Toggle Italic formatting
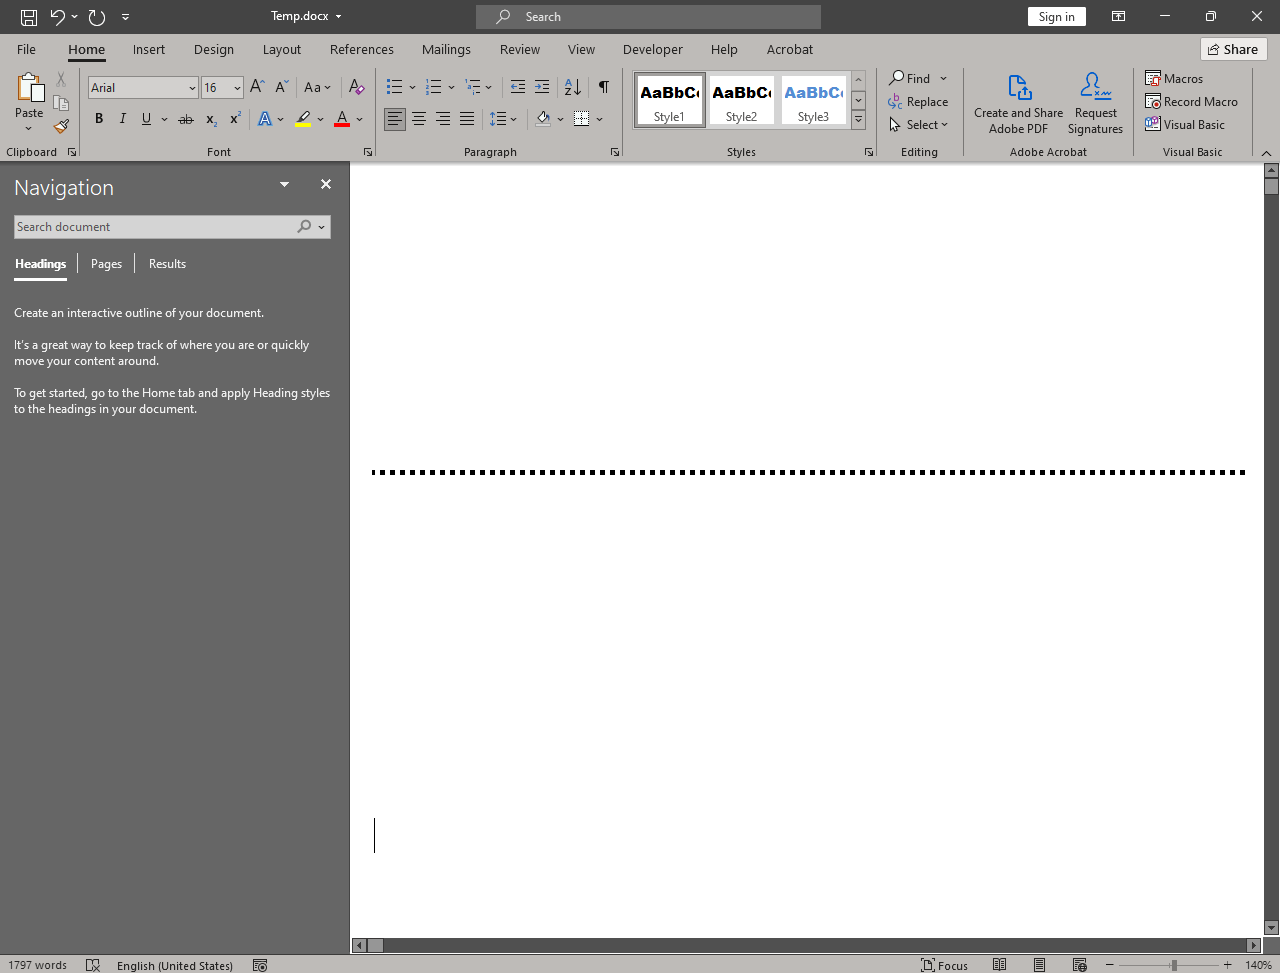 coord(123,119)
